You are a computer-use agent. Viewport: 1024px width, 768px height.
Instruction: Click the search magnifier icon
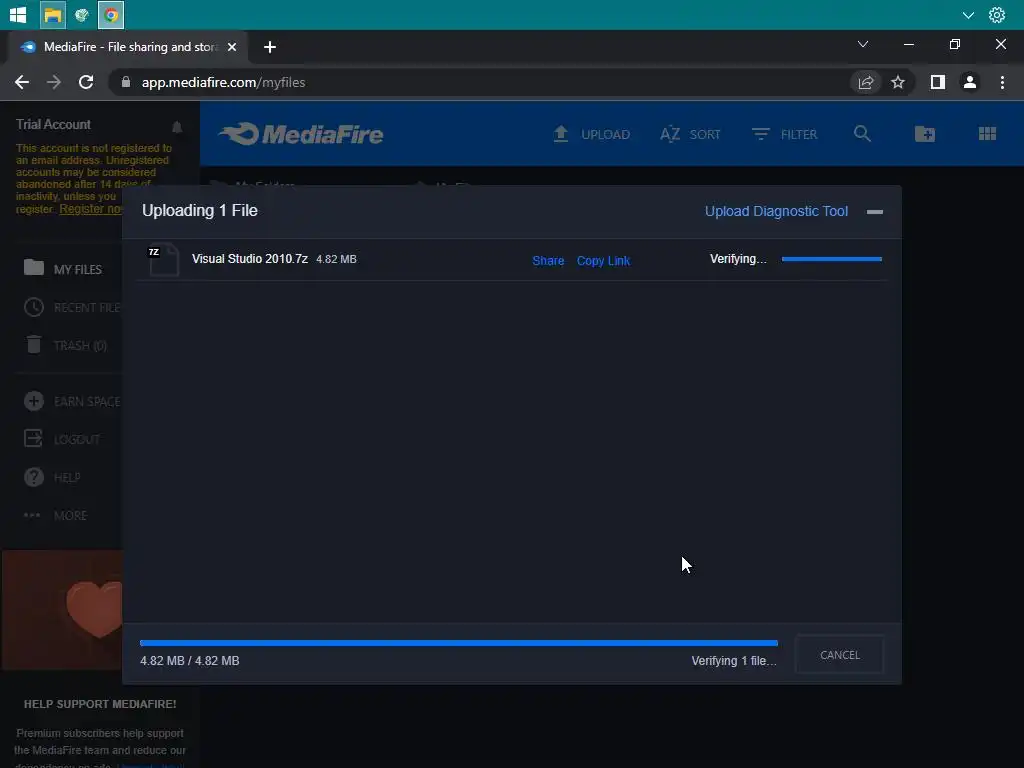coord(862,133)
